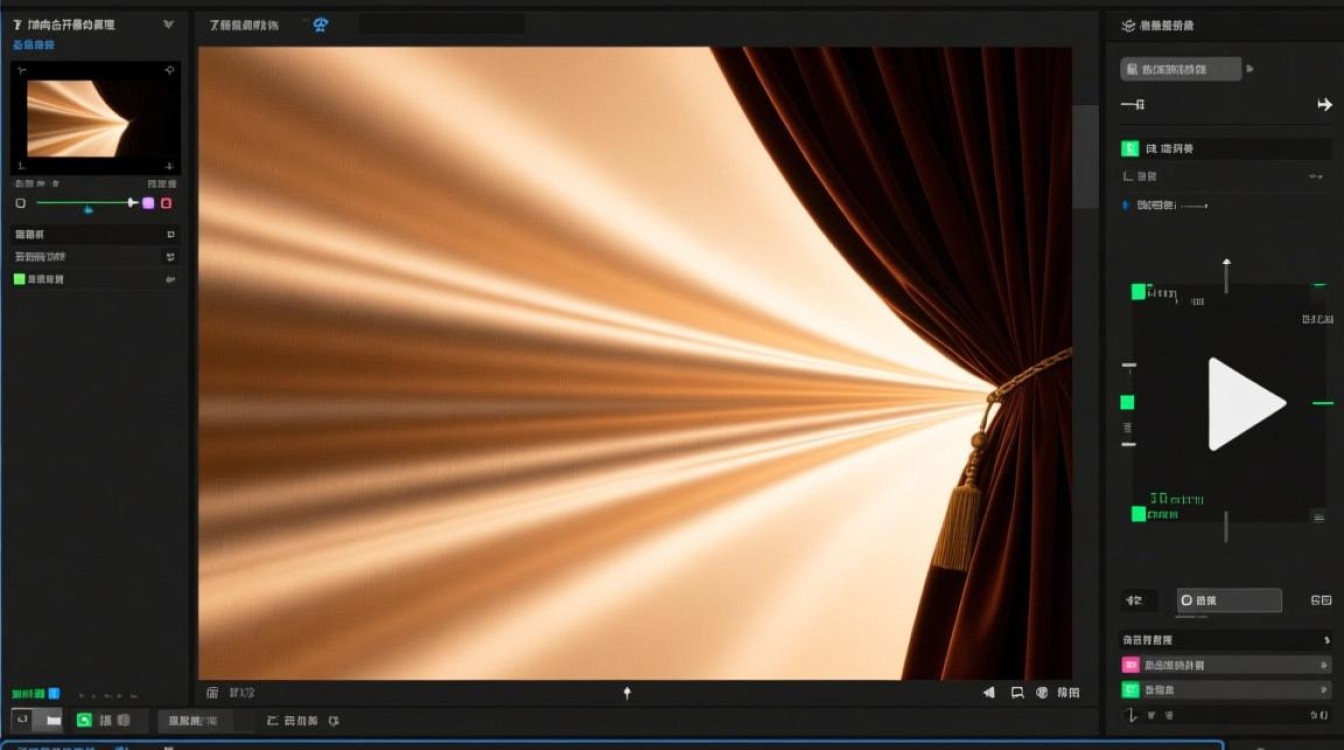This screenshot has width=1344, height=750.
Task: Select the right half of the bottom-left view toggle
Action: click(x=51, y=719)
